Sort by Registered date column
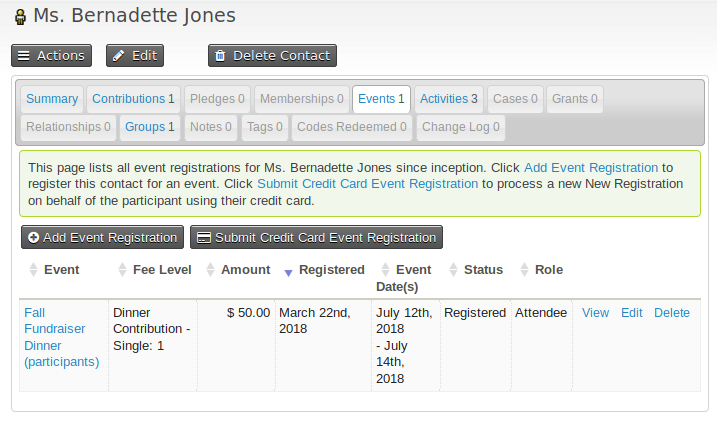This screenshot has height=422, width=717. click(331, 270)
